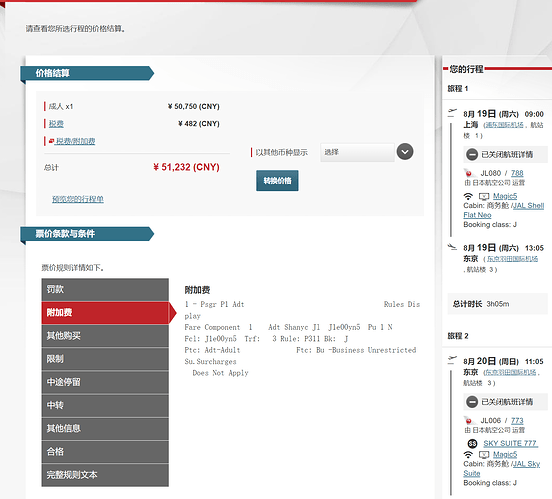The height and width of the screenshot is (499, 552).
Task: Select the 罚款 penalties tab
Action: 105,289
